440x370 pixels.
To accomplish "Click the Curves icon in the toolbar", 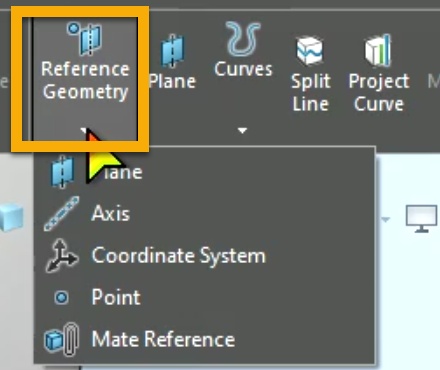I will tap(243, 39).
